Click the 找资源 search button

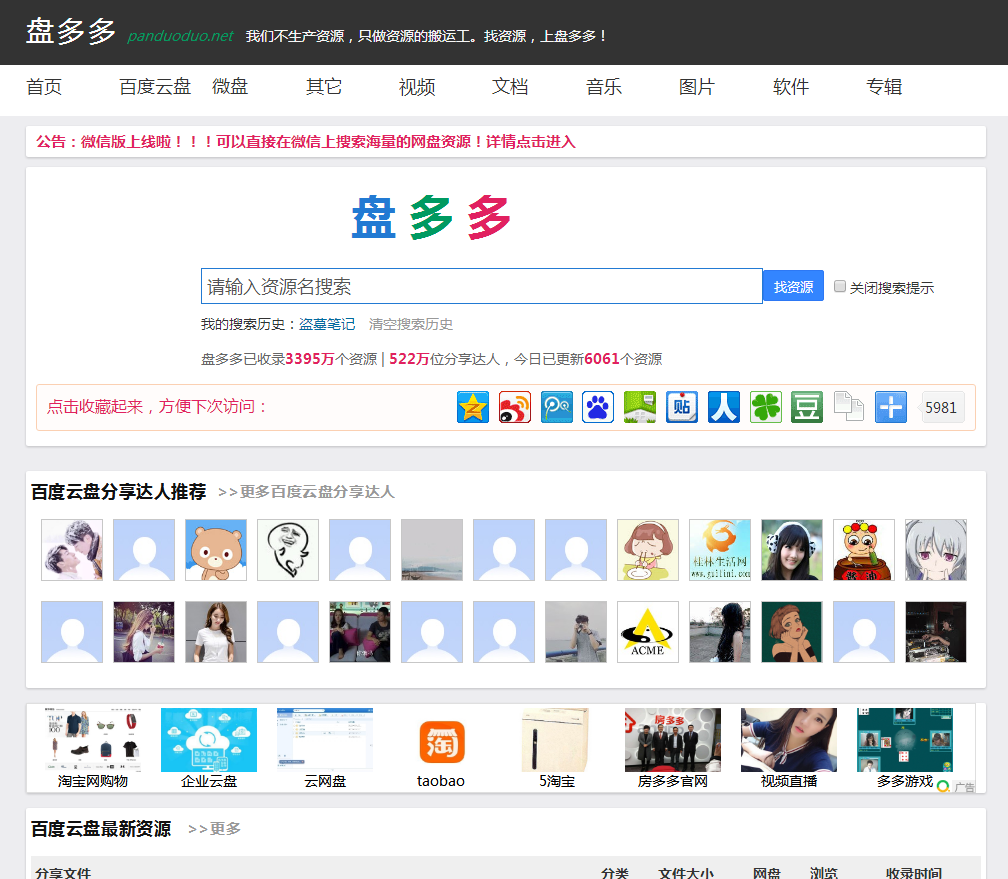pos(793,286)
